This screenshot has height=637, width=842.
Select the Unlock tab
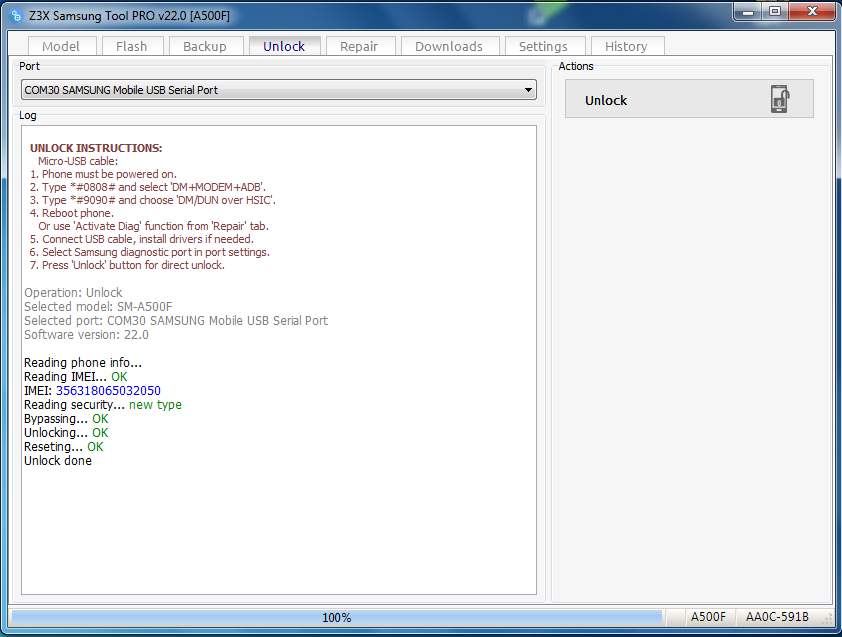(284, 46)
